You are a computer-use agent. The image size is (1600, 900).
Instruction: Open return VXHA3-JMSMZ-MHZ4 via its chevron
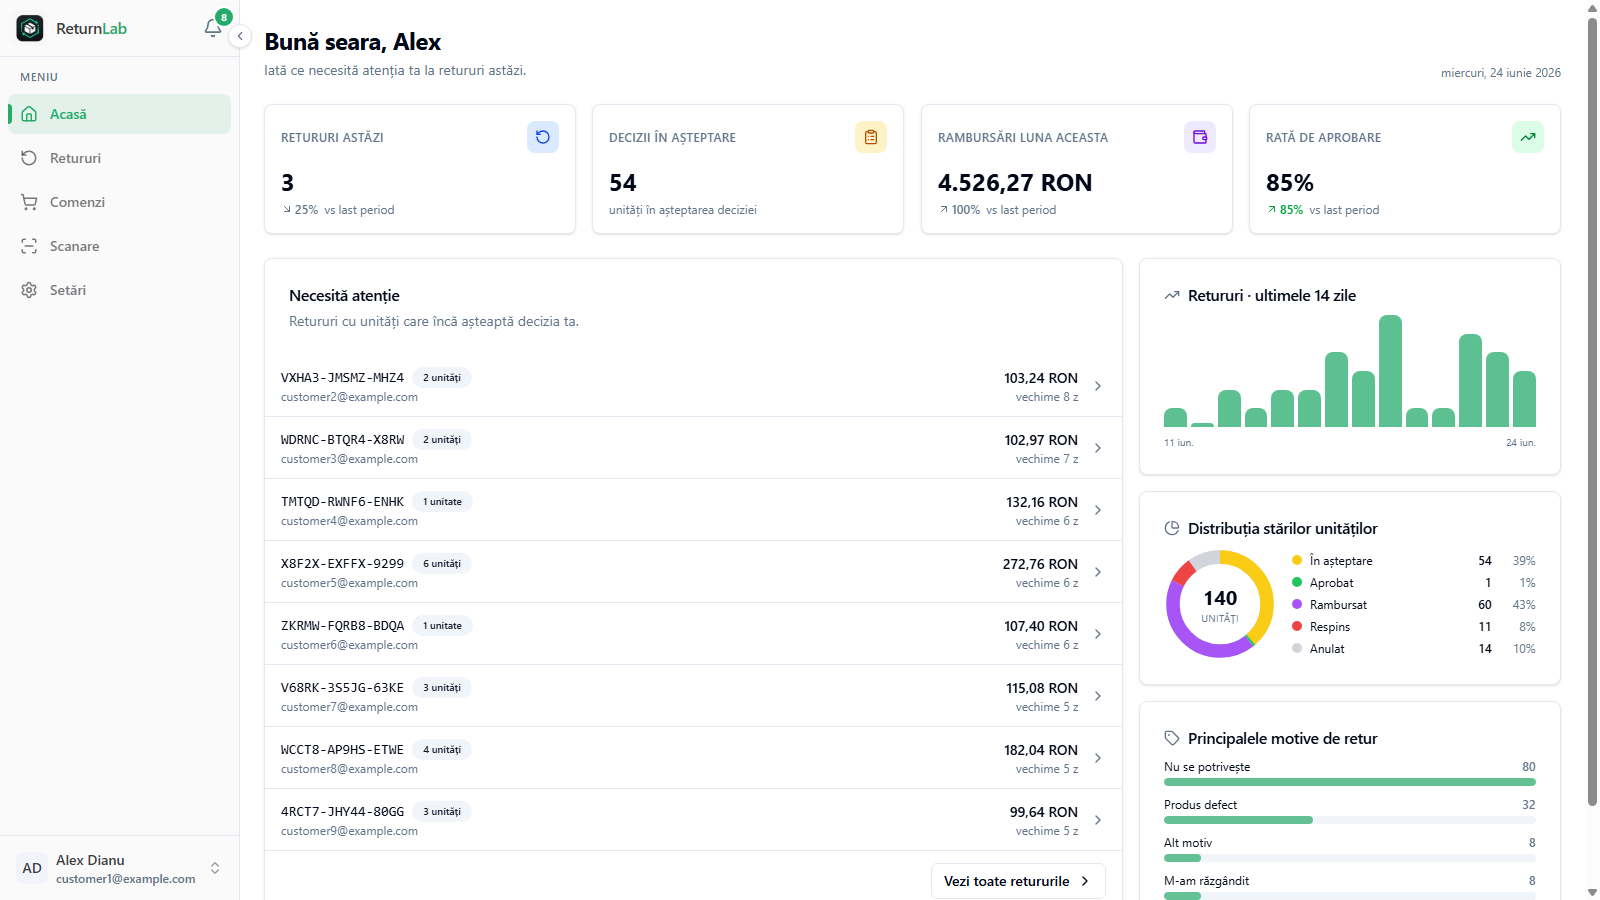coord(1098,386)
